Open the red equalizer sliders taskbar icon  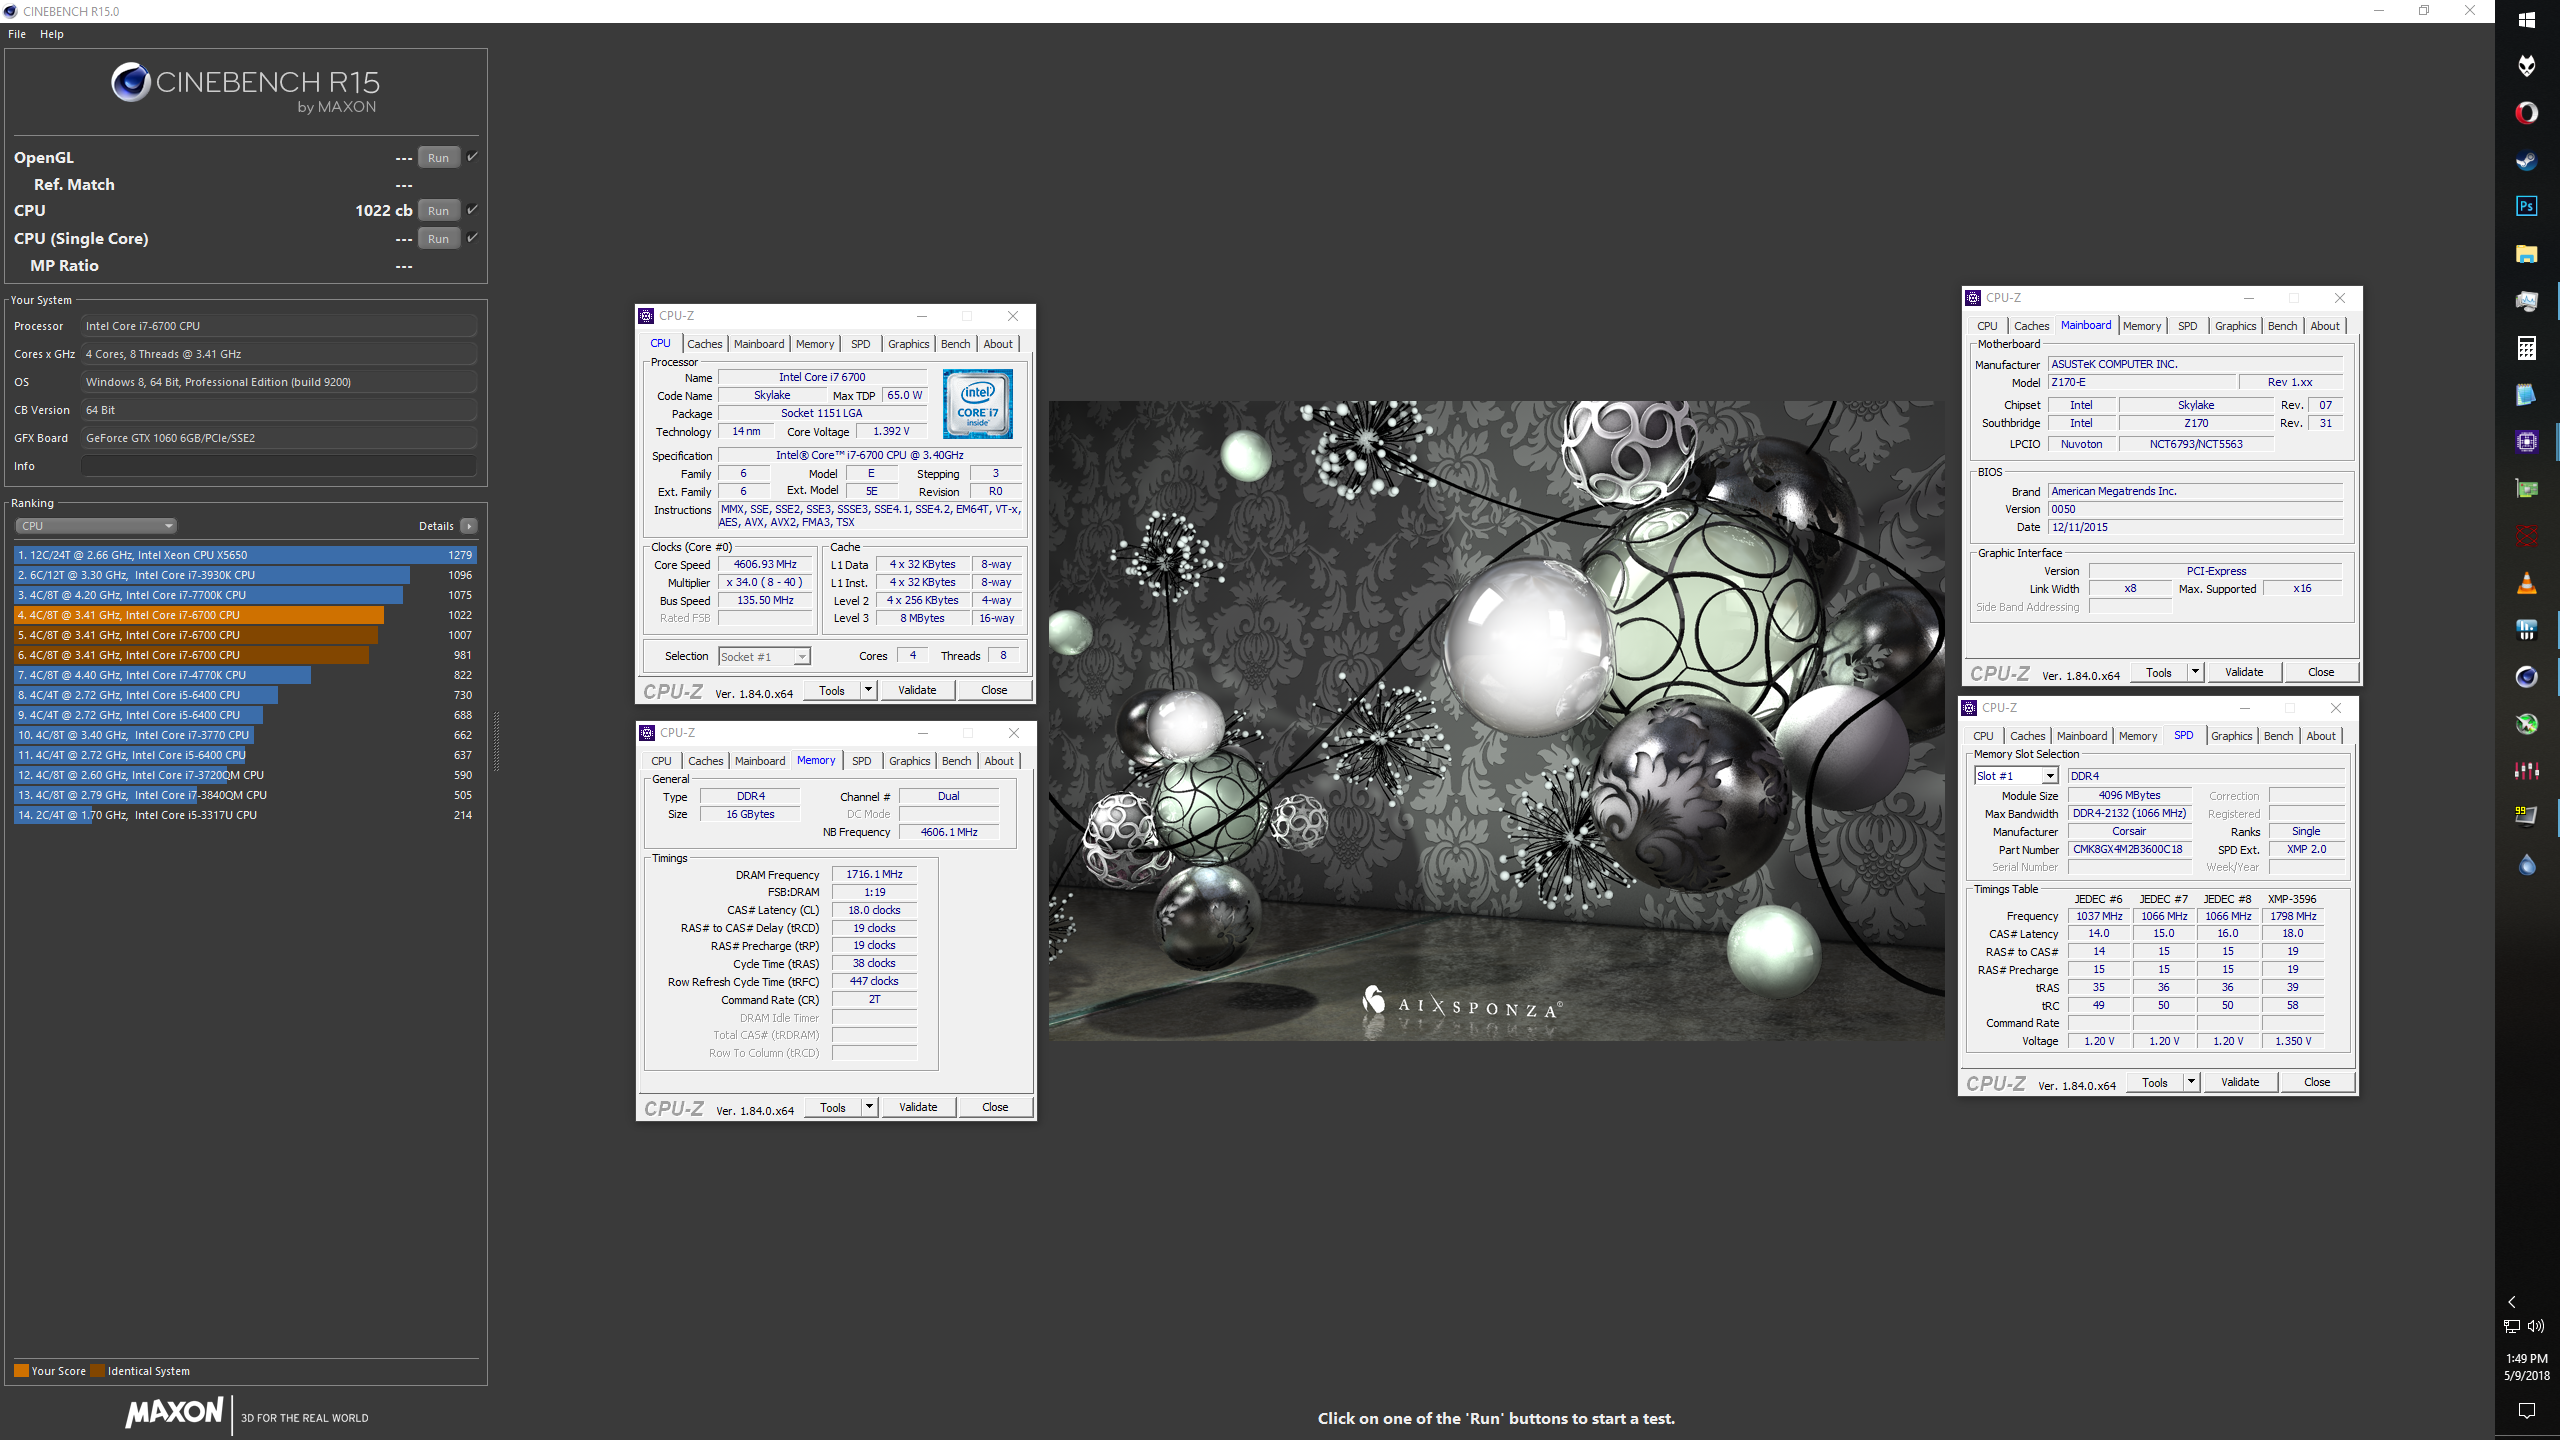(2527, 771)
